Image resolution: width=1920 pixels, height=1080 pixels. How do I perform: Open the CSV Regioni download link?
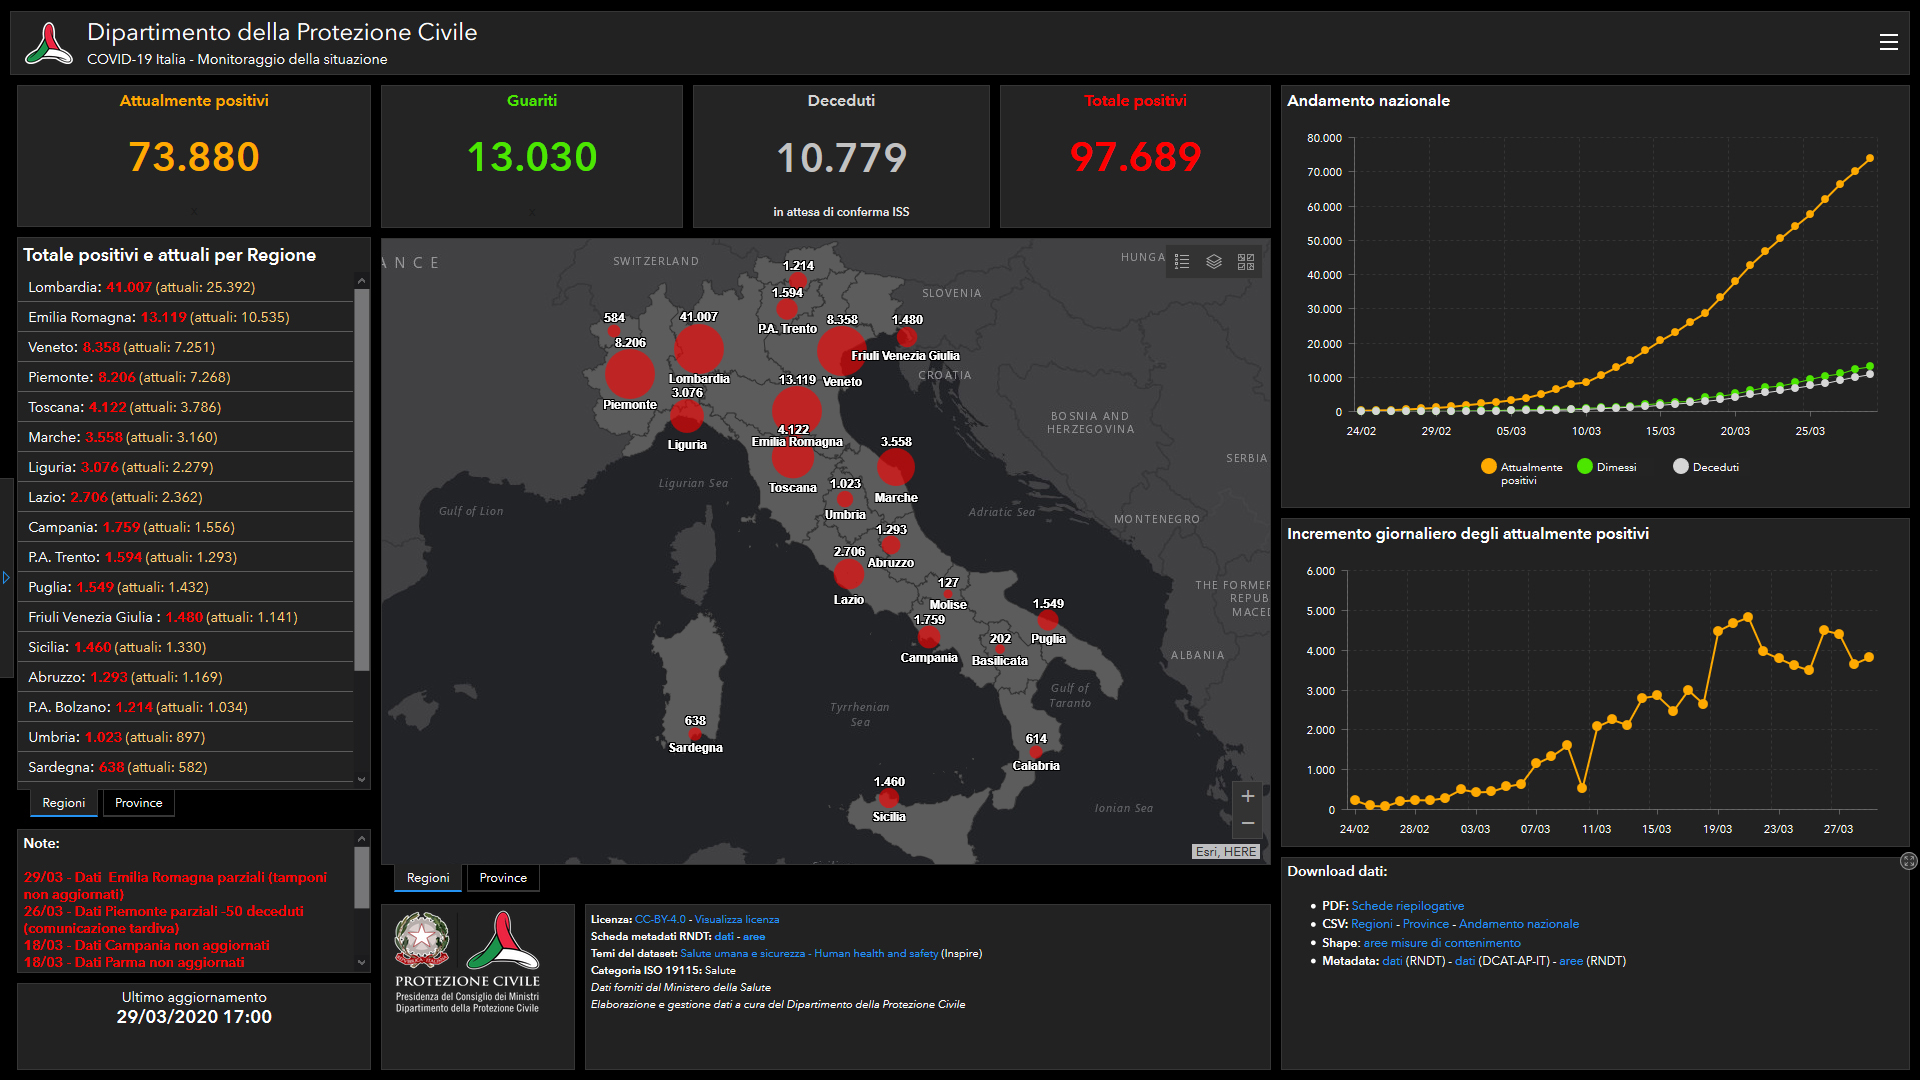[1371, 924]
